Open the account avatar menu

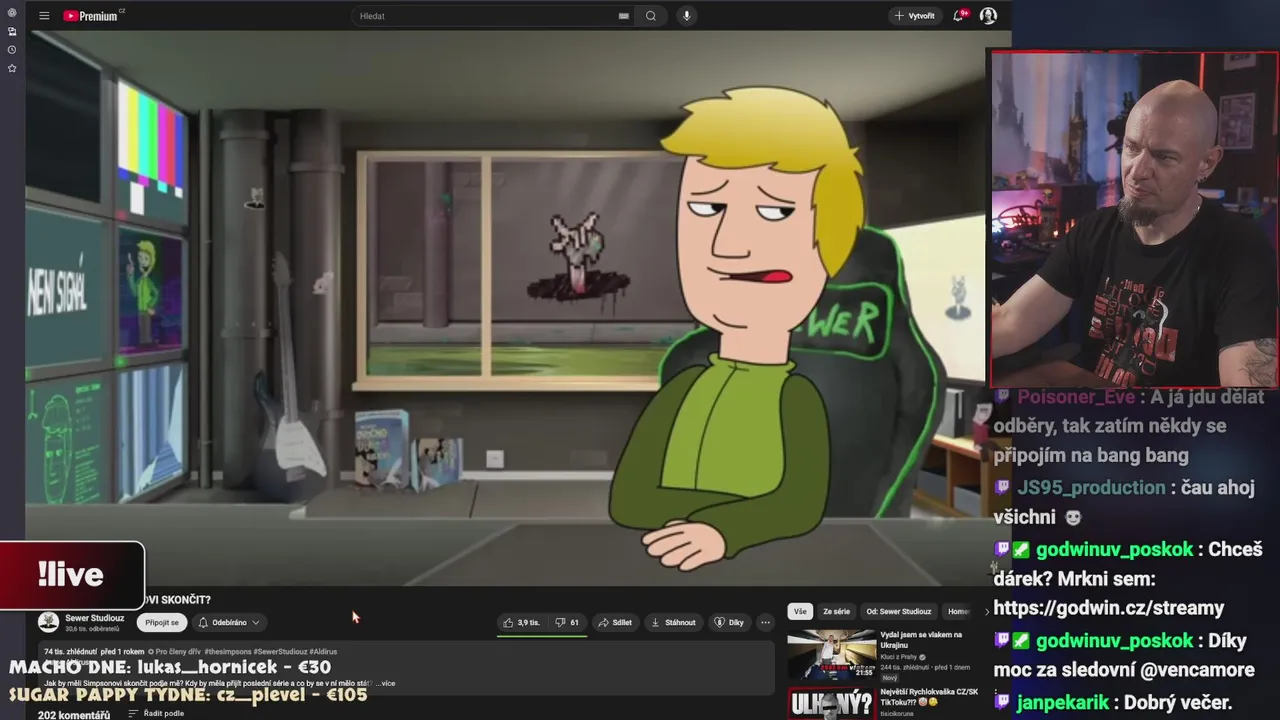pyautogui.click(x=988, y=16)
